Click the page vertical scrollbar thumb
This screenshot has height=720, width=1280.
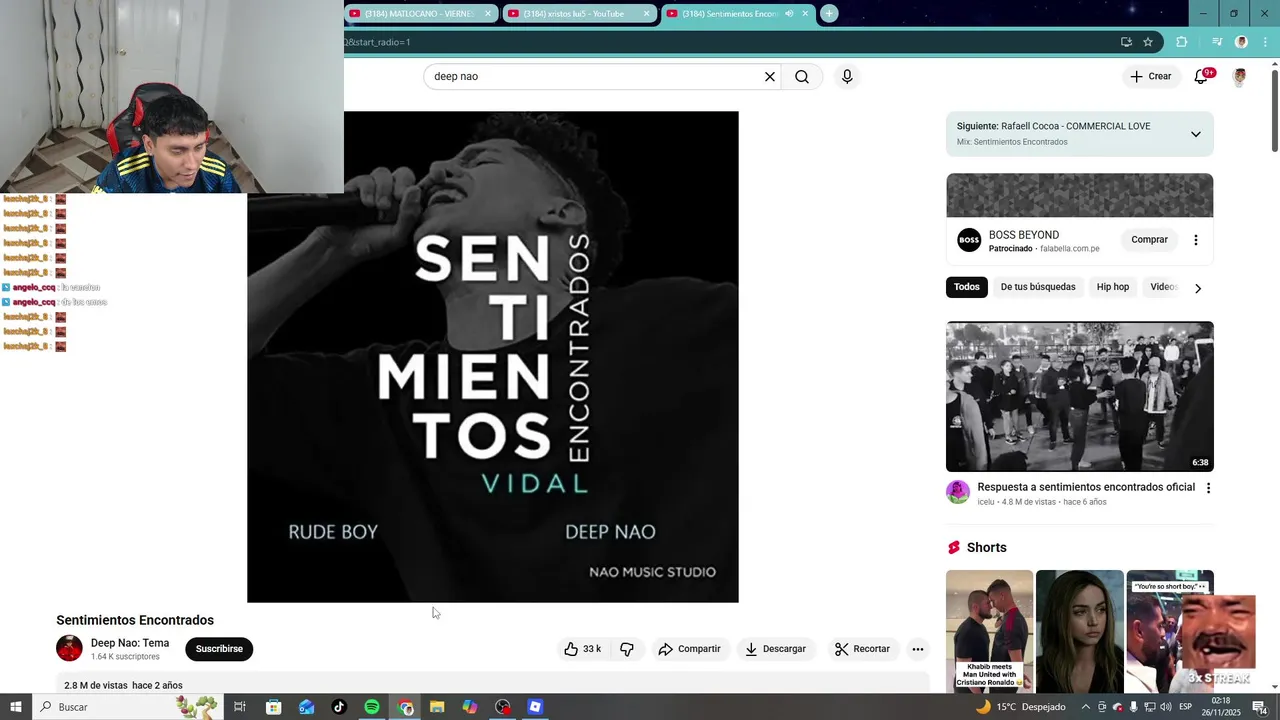pos(1275,110)
